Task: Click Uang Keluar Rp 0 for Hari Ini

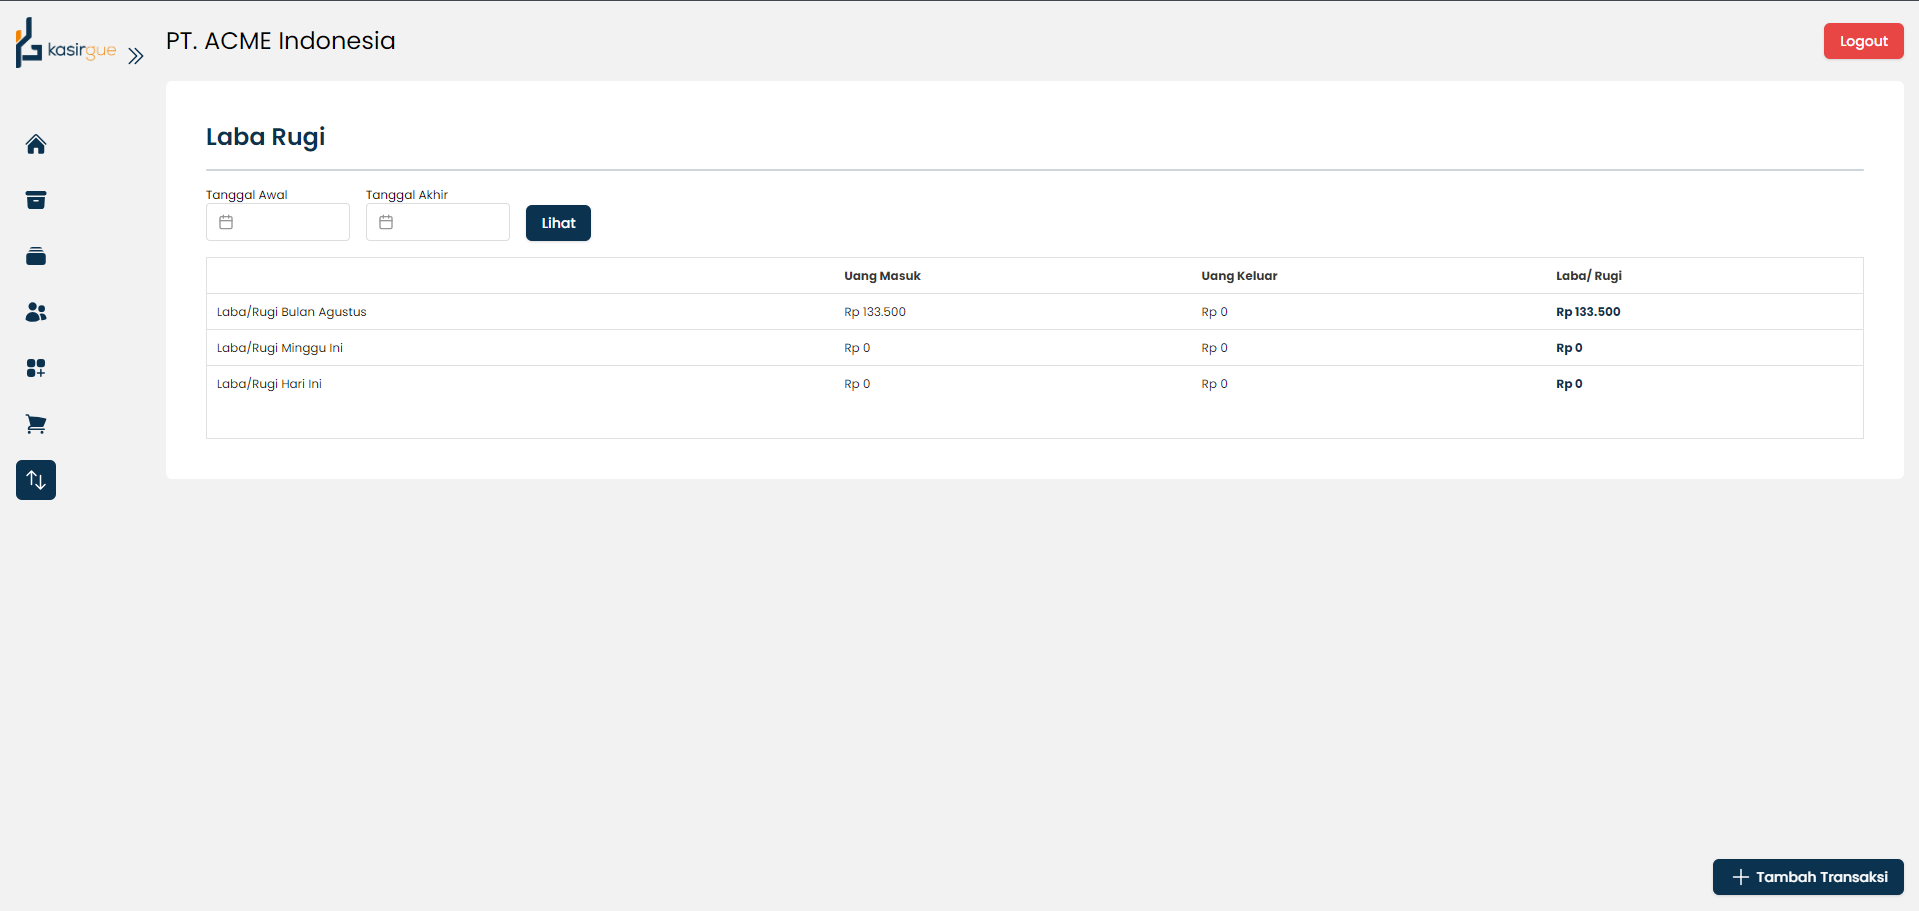Action: (1214, 384)
